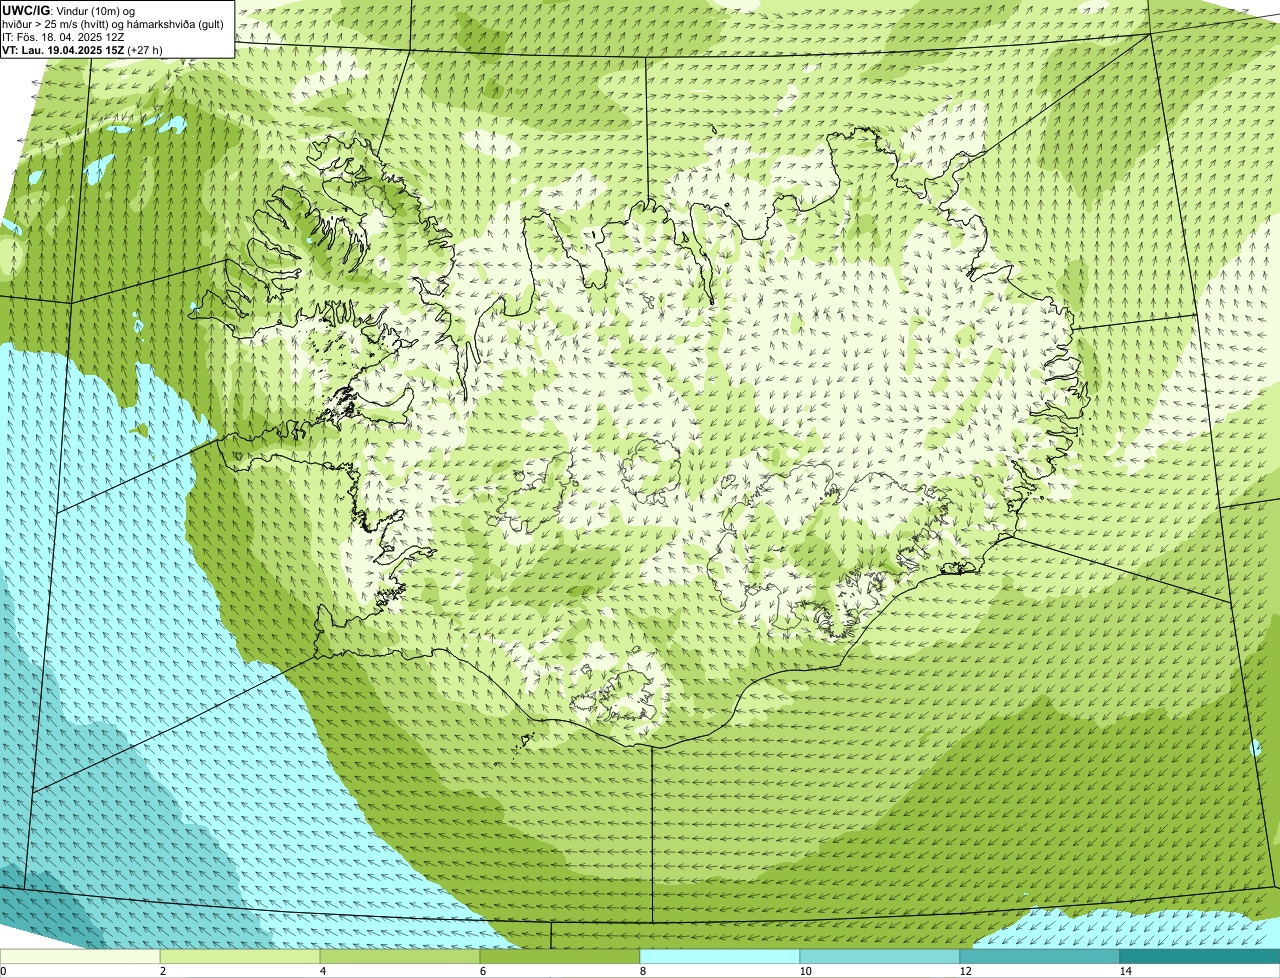The image size is (1280, 978).
Task: Click the '14' label on the color scale
Action: click(x=1125, y=971)
